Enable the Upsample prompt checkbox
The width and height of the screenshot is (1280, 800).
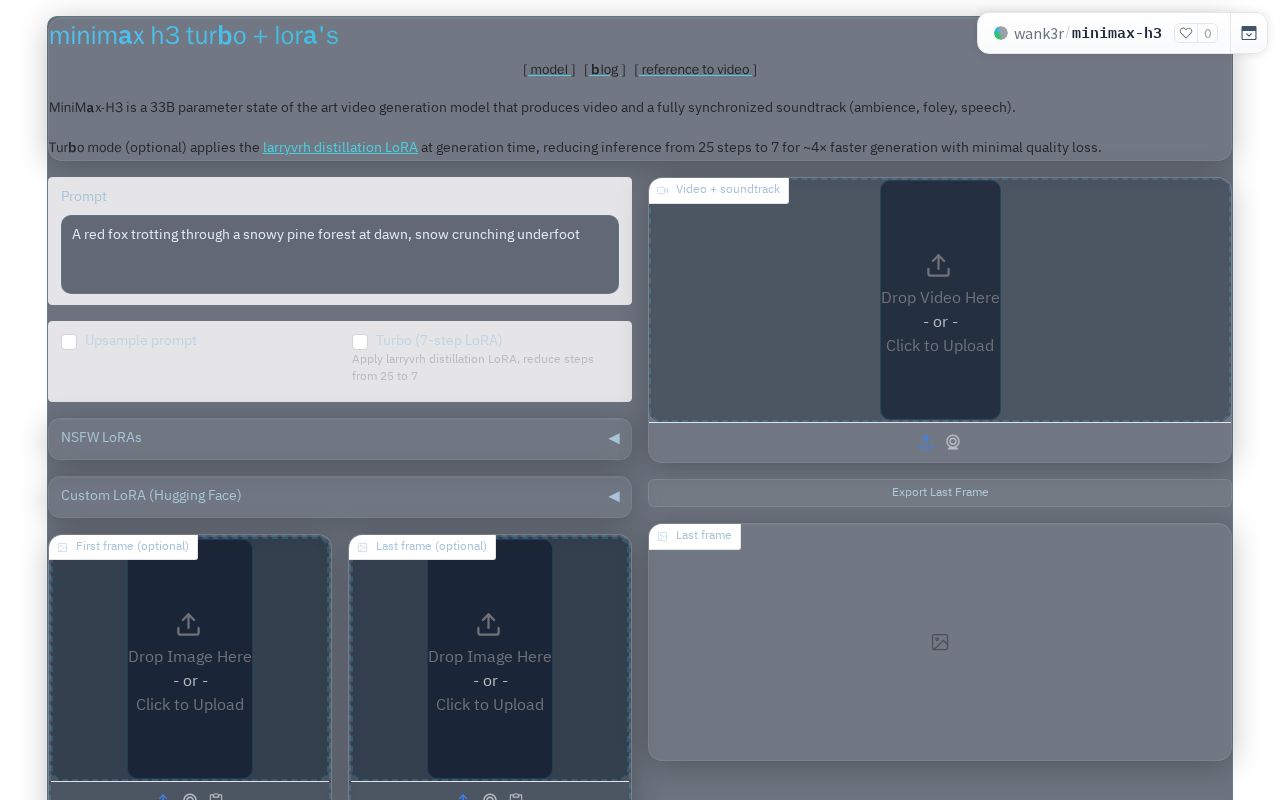[x=69, y=342]
